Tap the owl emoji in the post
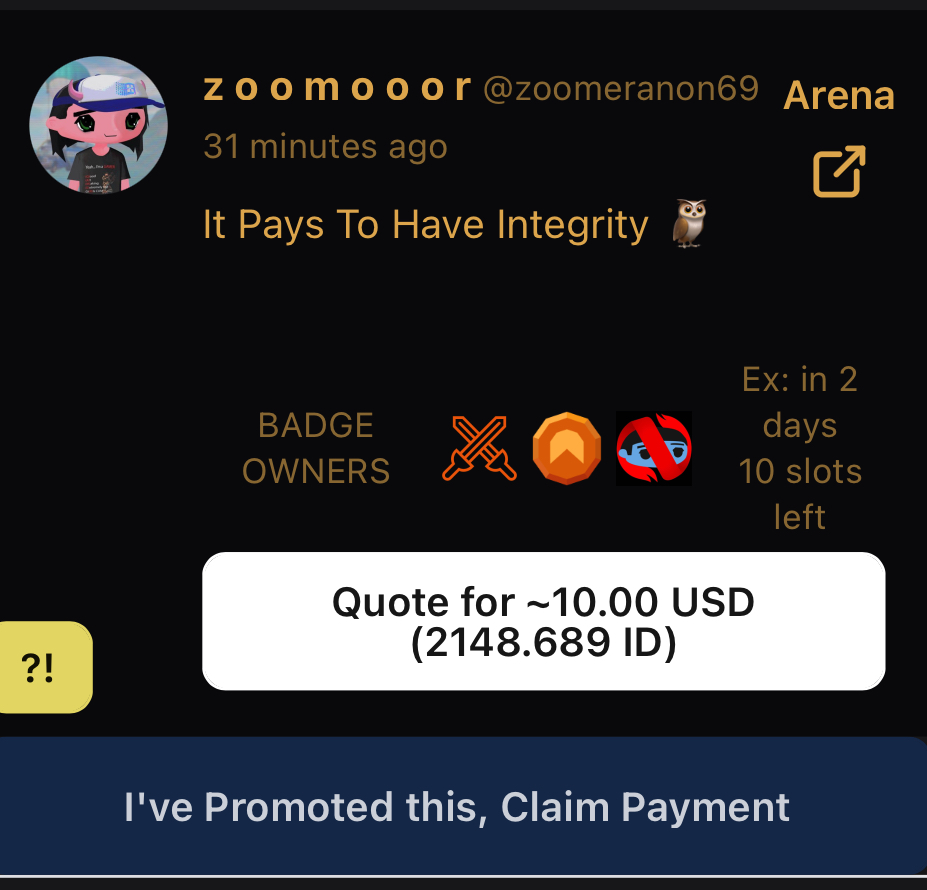 [689, 224]
